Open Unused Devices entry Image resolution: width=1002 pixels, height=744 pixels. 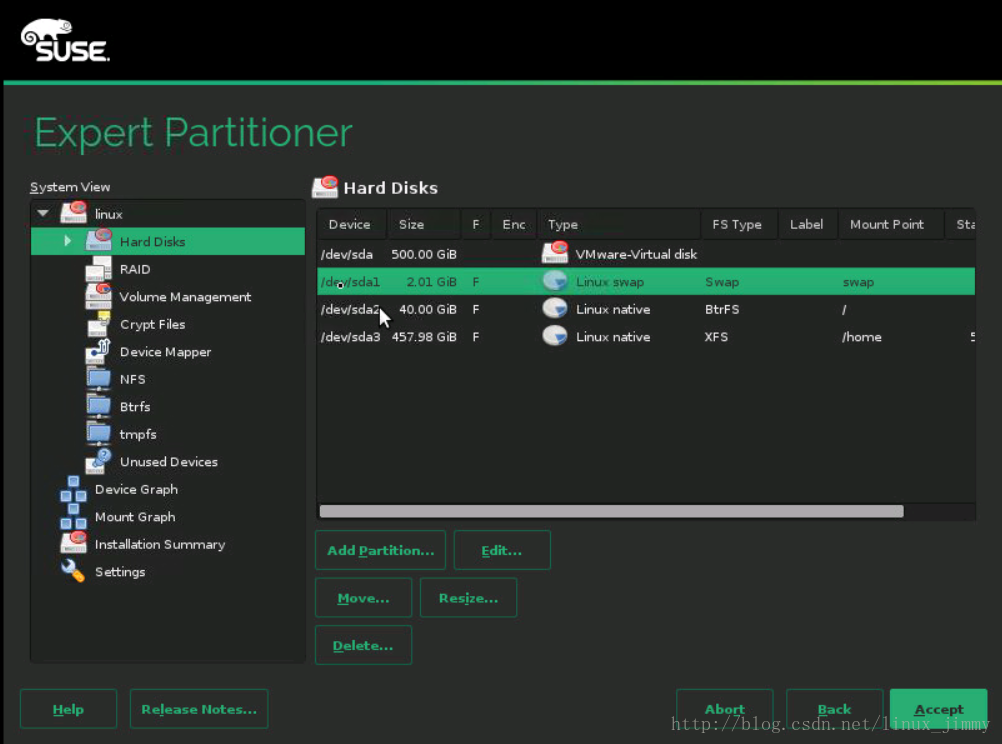(169, 461)
